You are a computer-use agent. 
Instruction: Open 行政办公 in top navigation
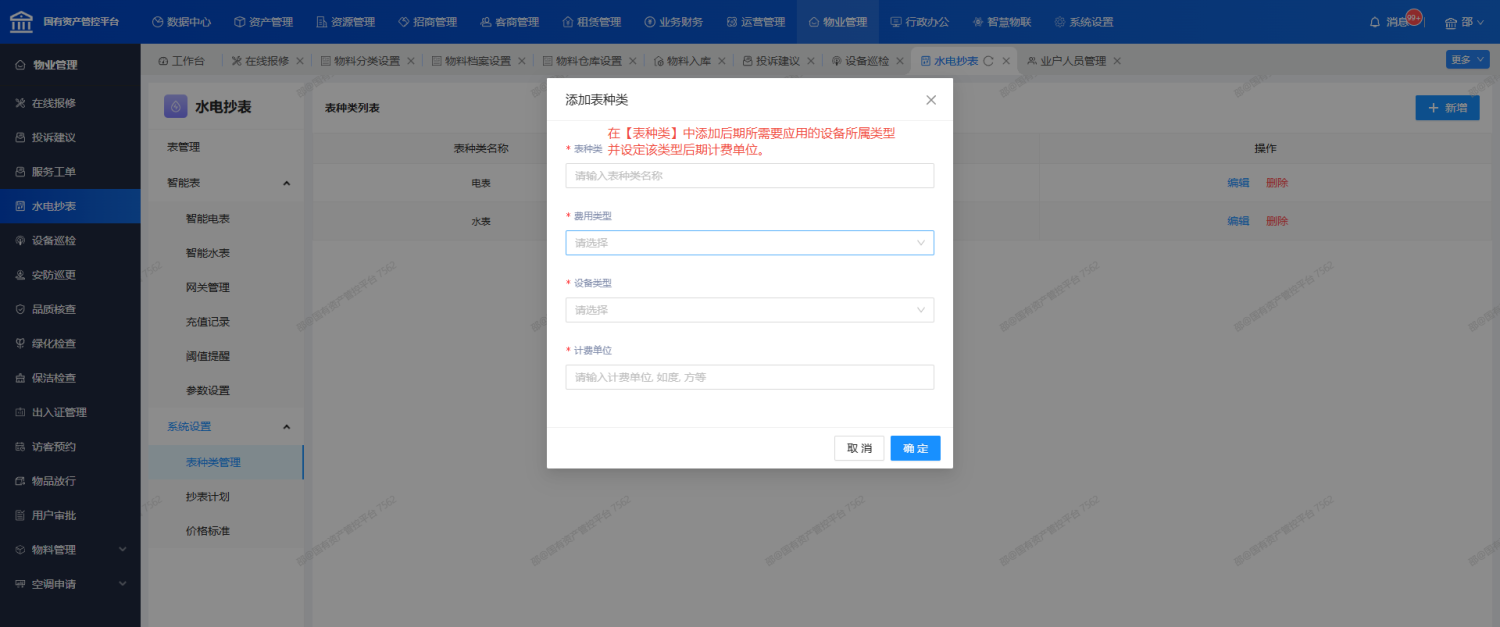(919, 22)
